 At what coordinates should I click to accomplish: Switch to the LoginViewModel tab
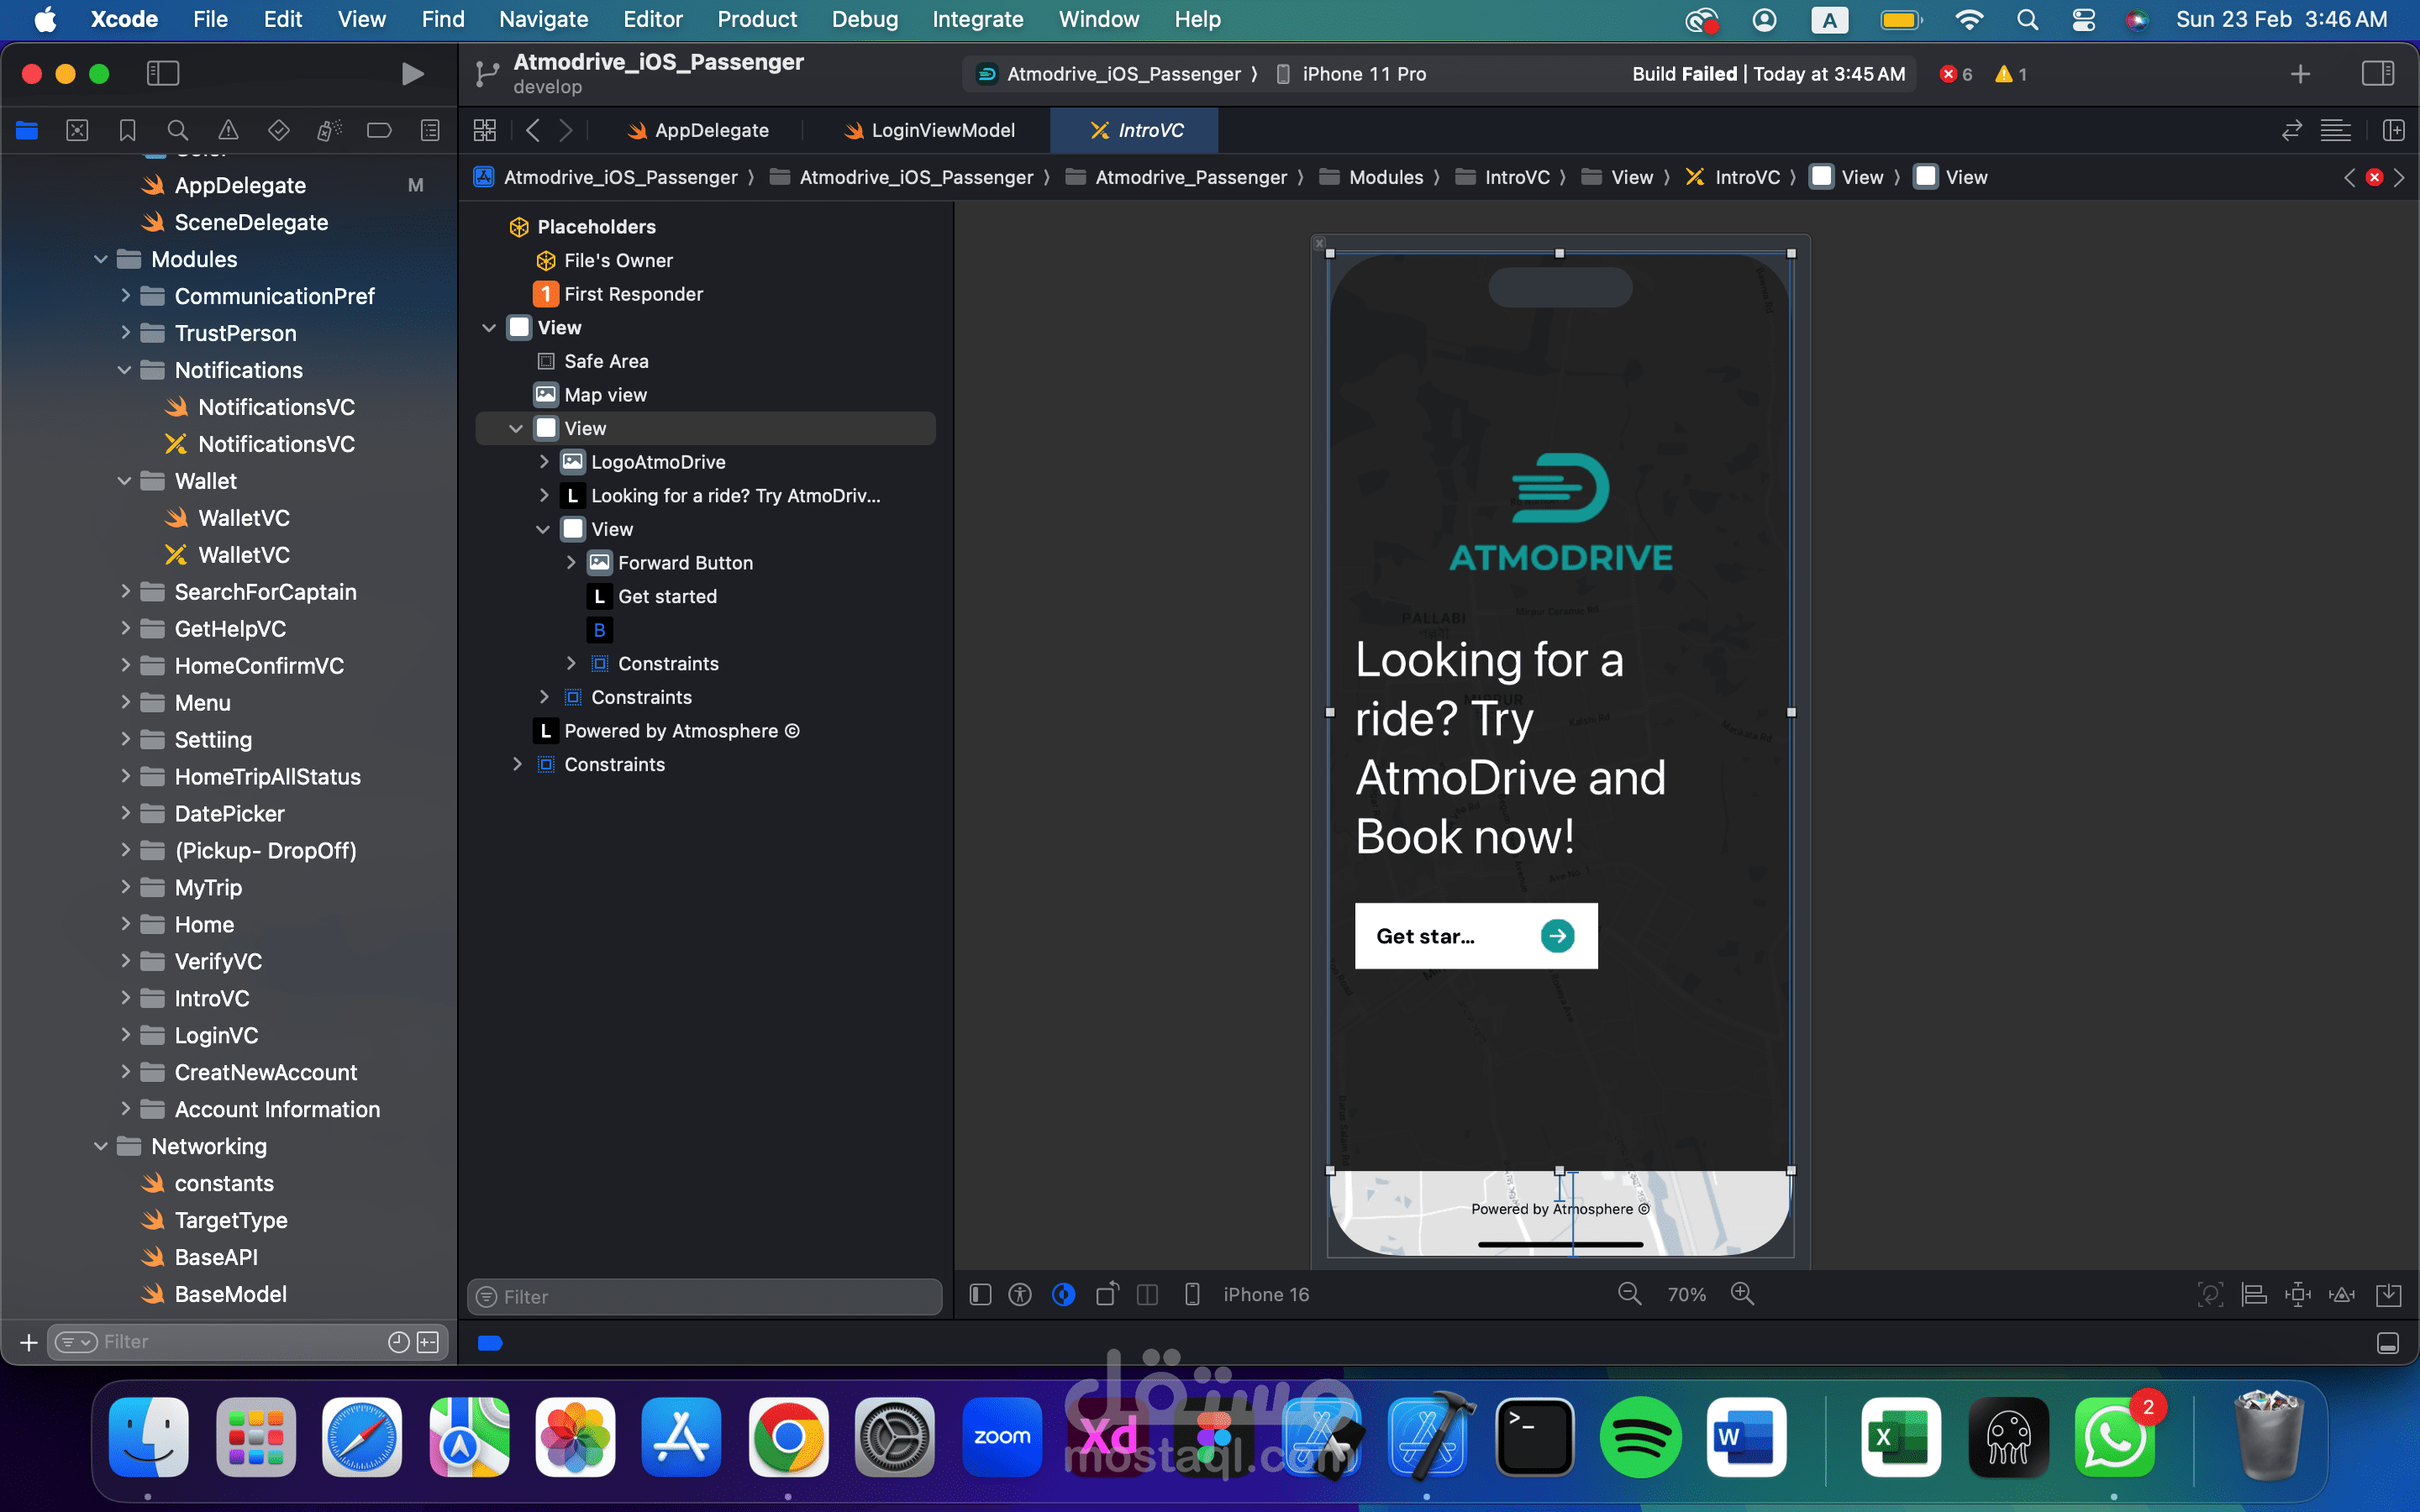pyautogui.click(x=929, y=130)
